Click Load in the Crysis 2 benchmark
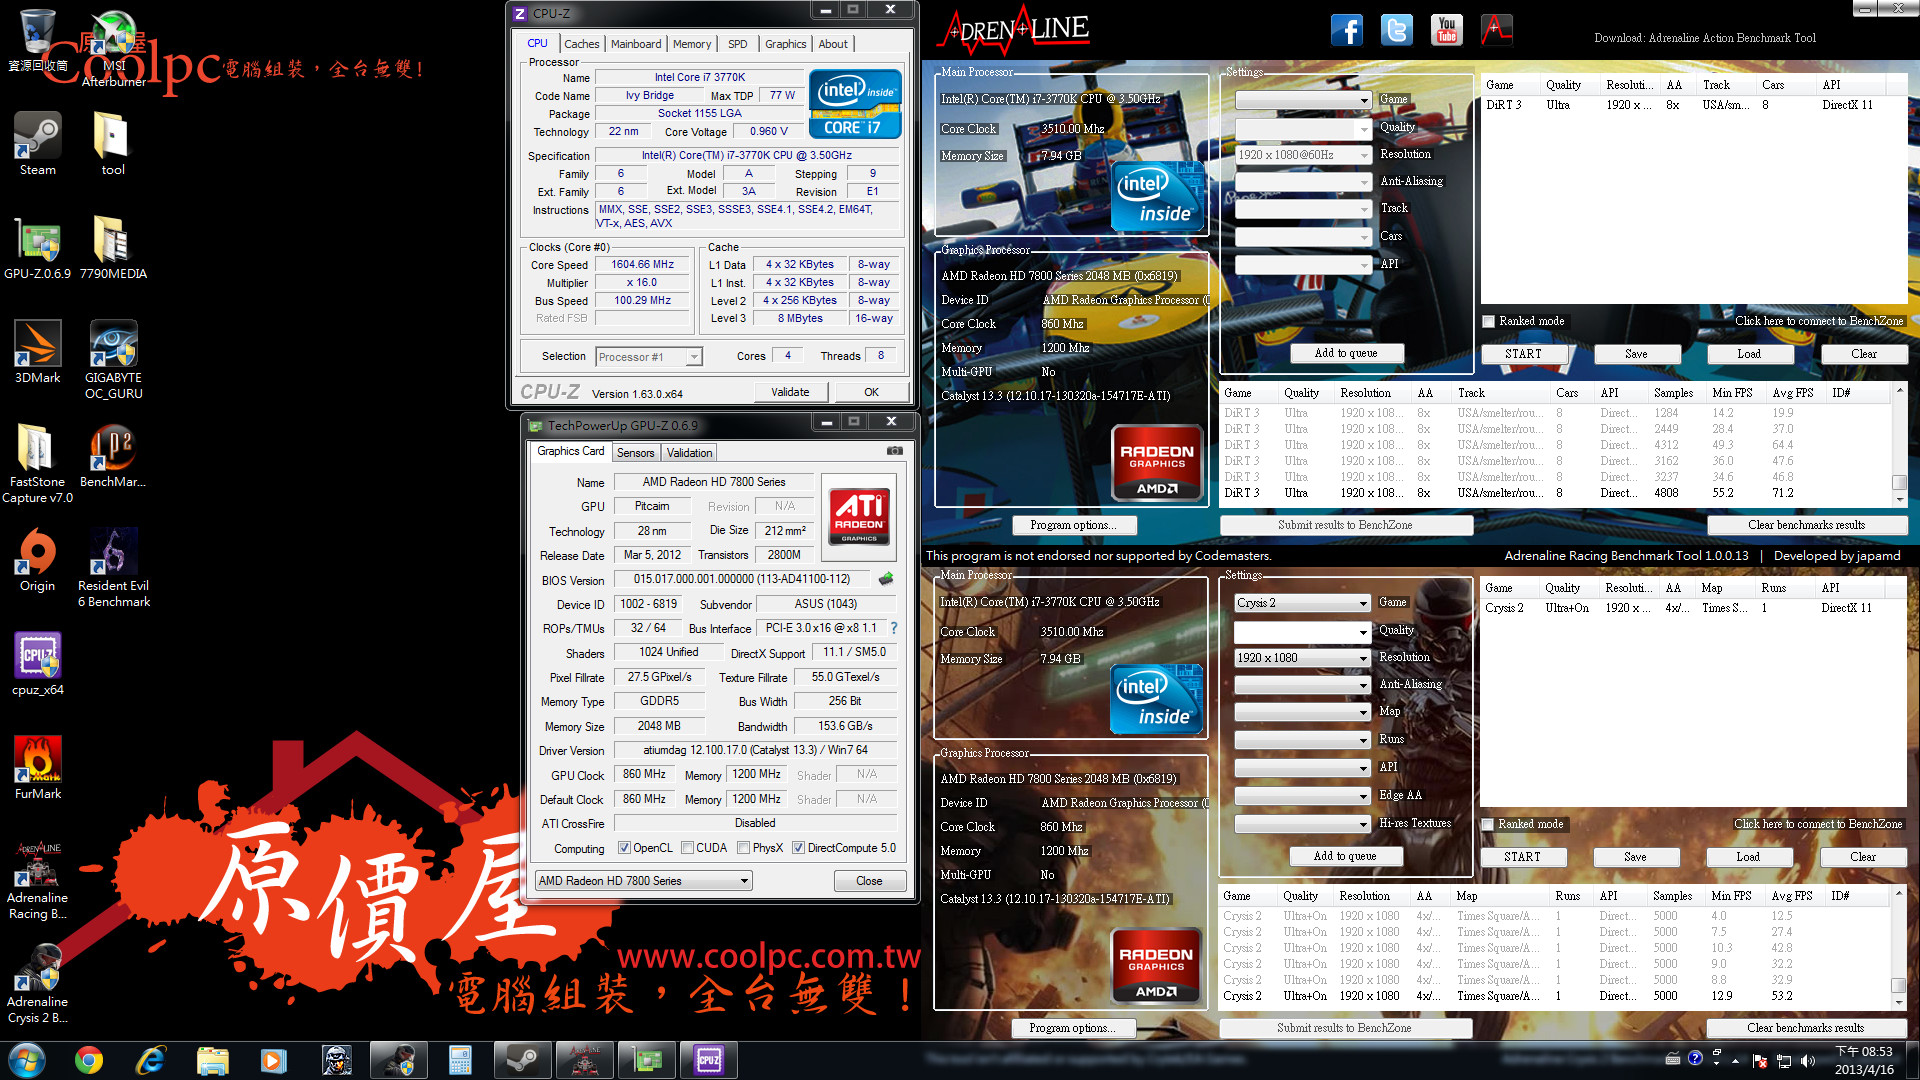The height and width of the screenshot is (1080, 1920). coord(1747,857)
